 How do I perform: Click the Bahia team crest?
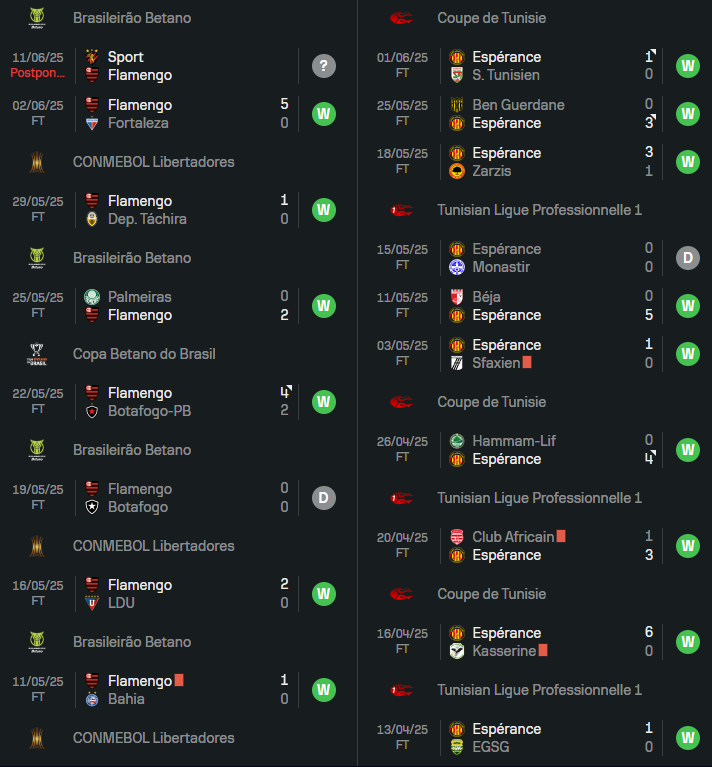[x=92, y=699]
